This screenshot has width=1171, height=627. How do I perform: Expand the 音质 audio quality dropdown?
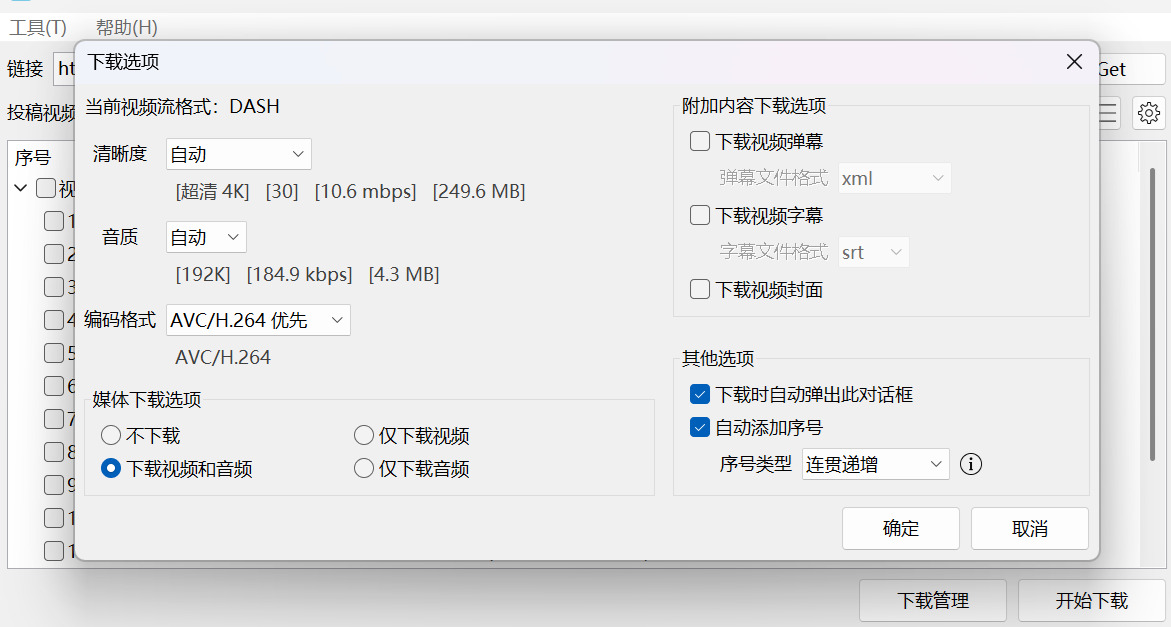(x=206, y=237)
